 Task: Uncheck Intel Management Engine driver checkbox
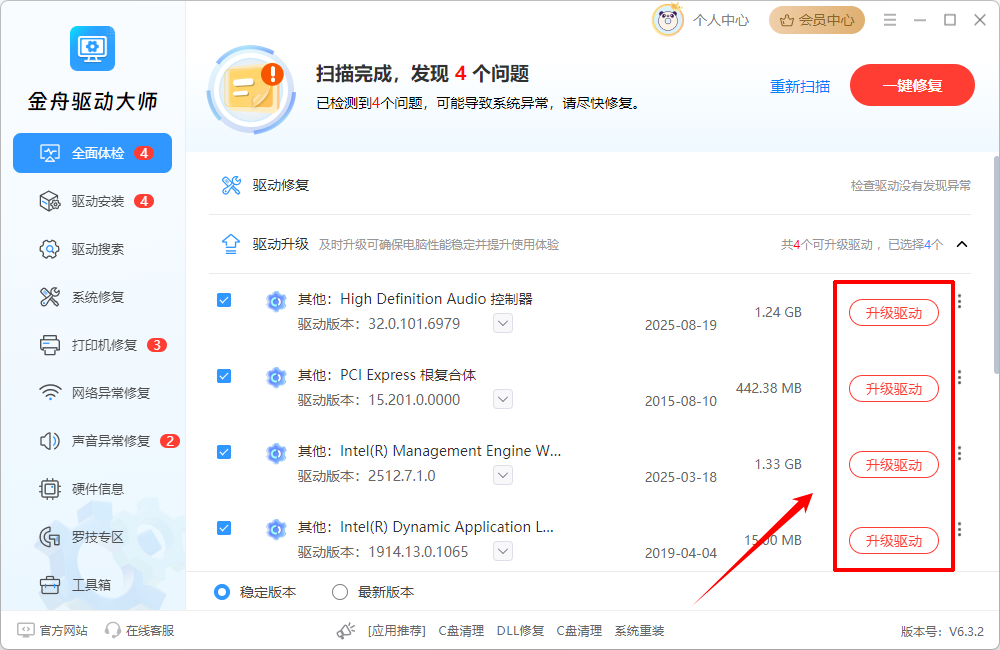coord(224,452)
